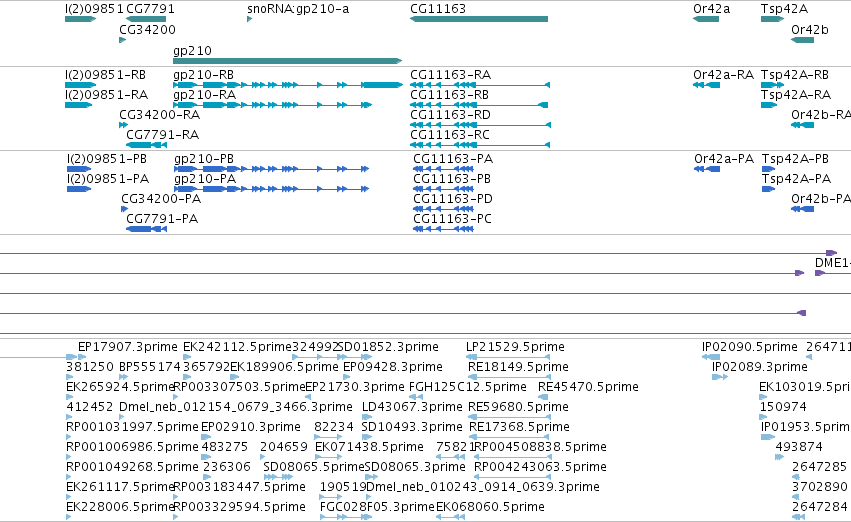Select EST EK068060.5prime

coord(490,507)
